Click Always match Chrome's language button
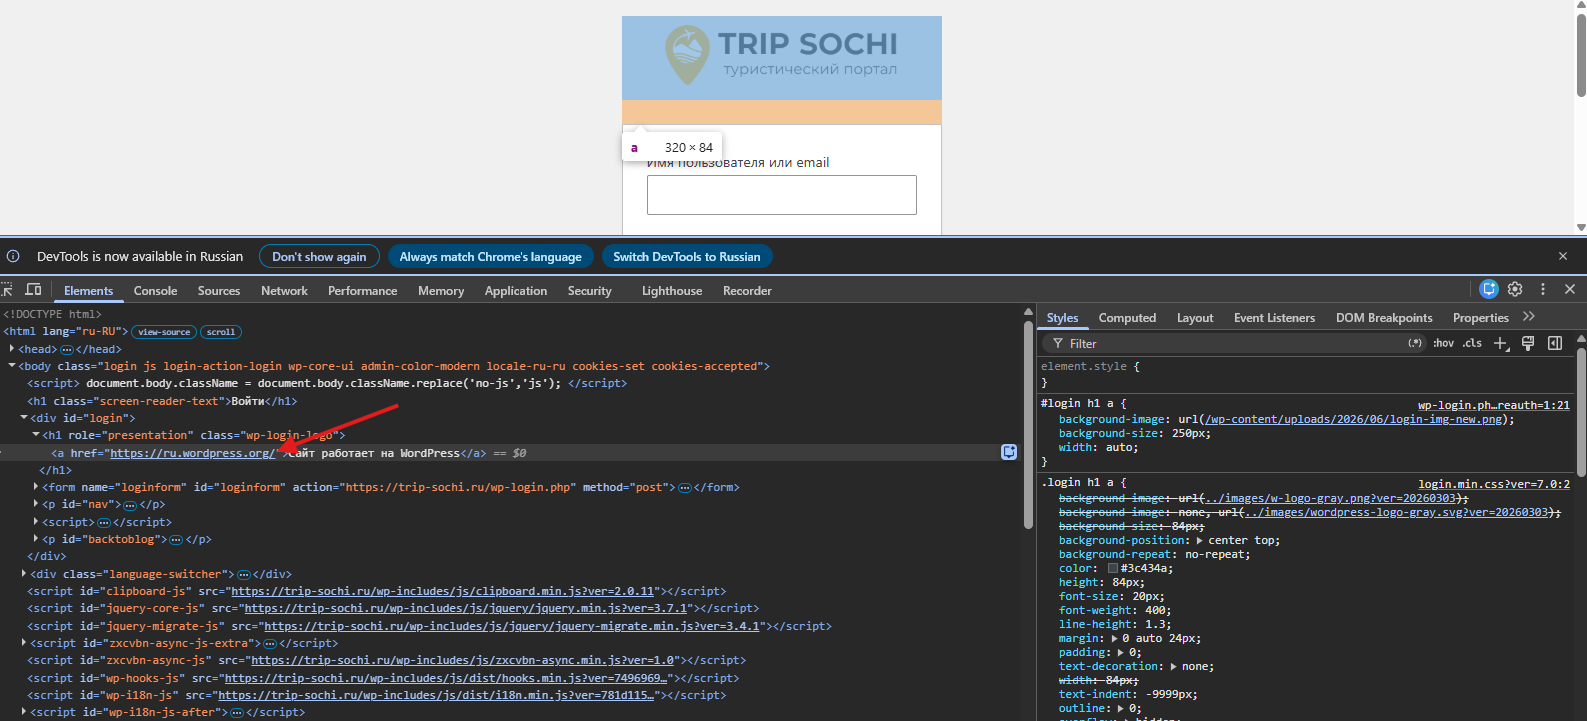The width and height of the screenshot is (1587, 721). (490, 257)
